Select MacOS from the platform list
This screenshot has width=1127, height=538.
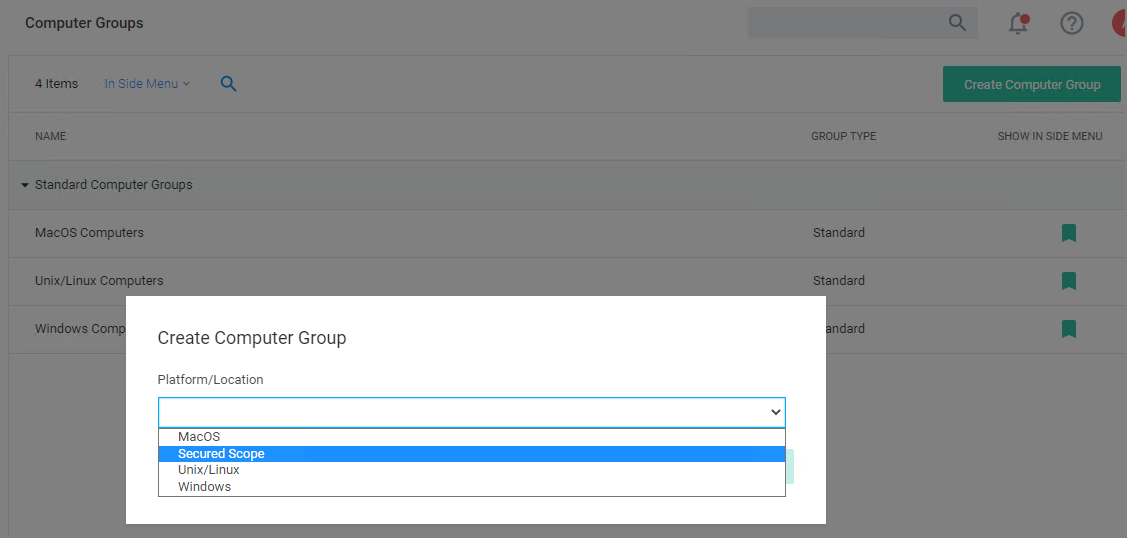(x=199, y=437)
